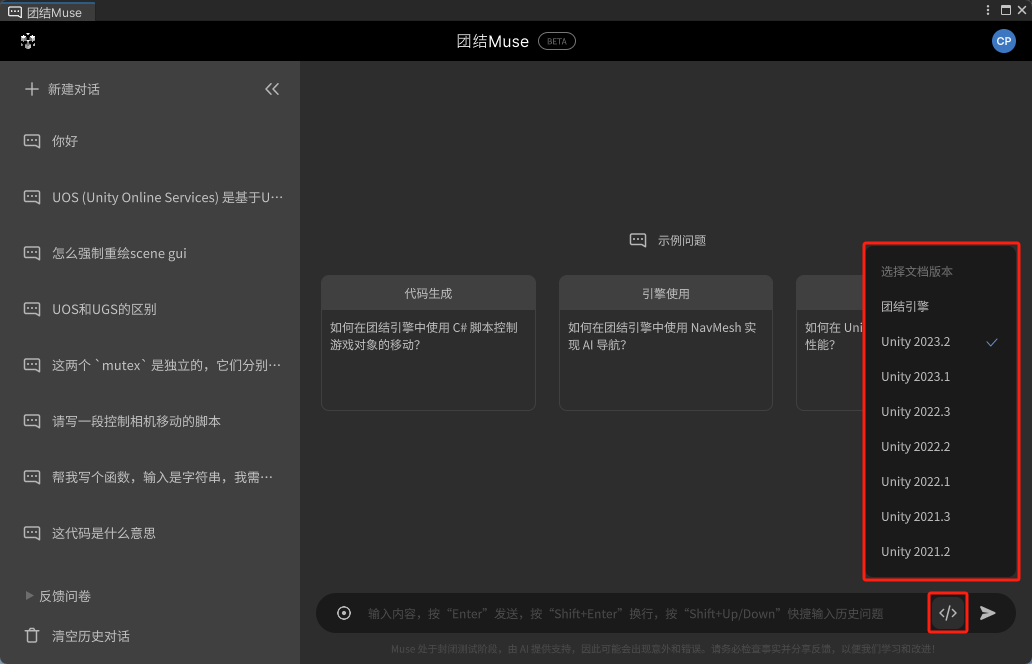Toggle the checked Unity 2023.2 version entry
This screenshot has width=1032, height=664.
click(x=916, y=341)
